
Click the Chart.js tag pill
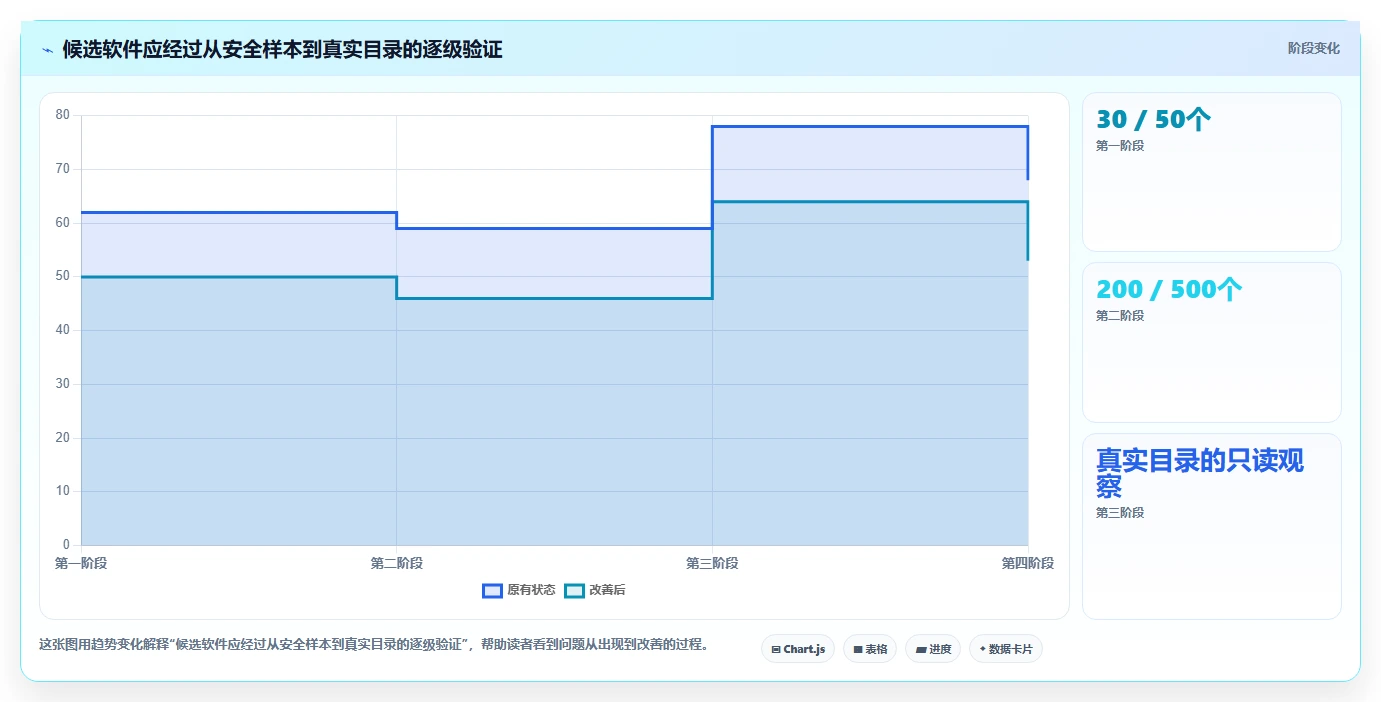point(797,649)
